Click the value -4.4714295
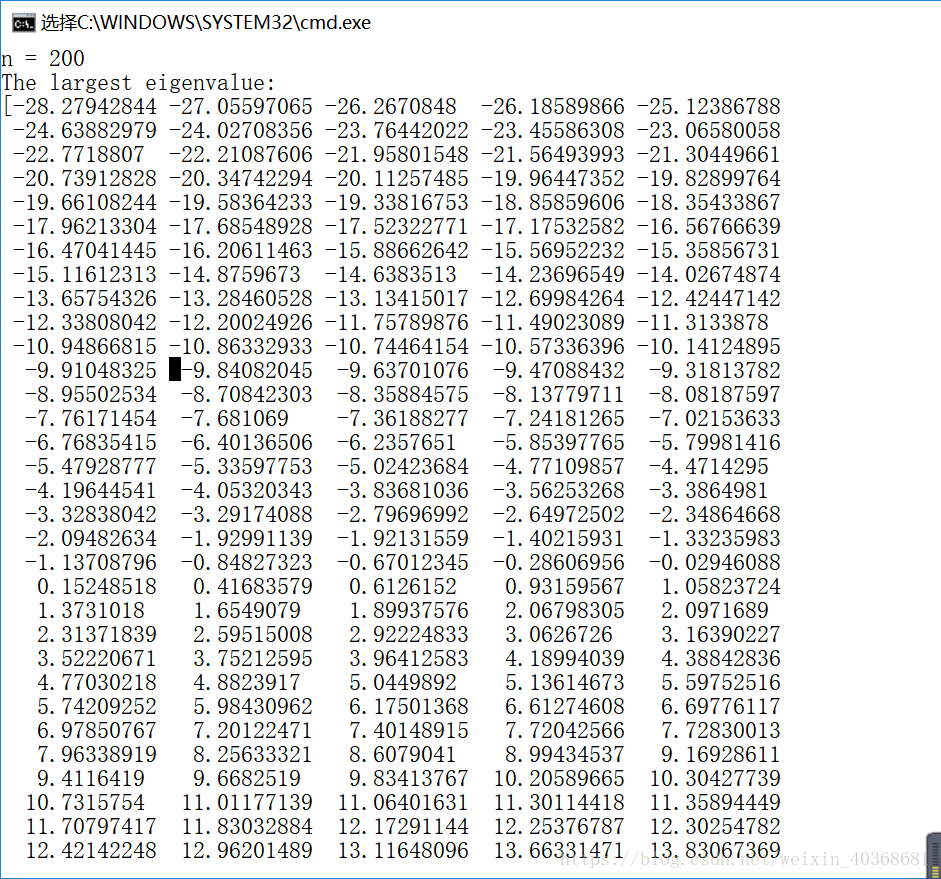This screenshot has height=879, width=941. [x=709, y=467]
